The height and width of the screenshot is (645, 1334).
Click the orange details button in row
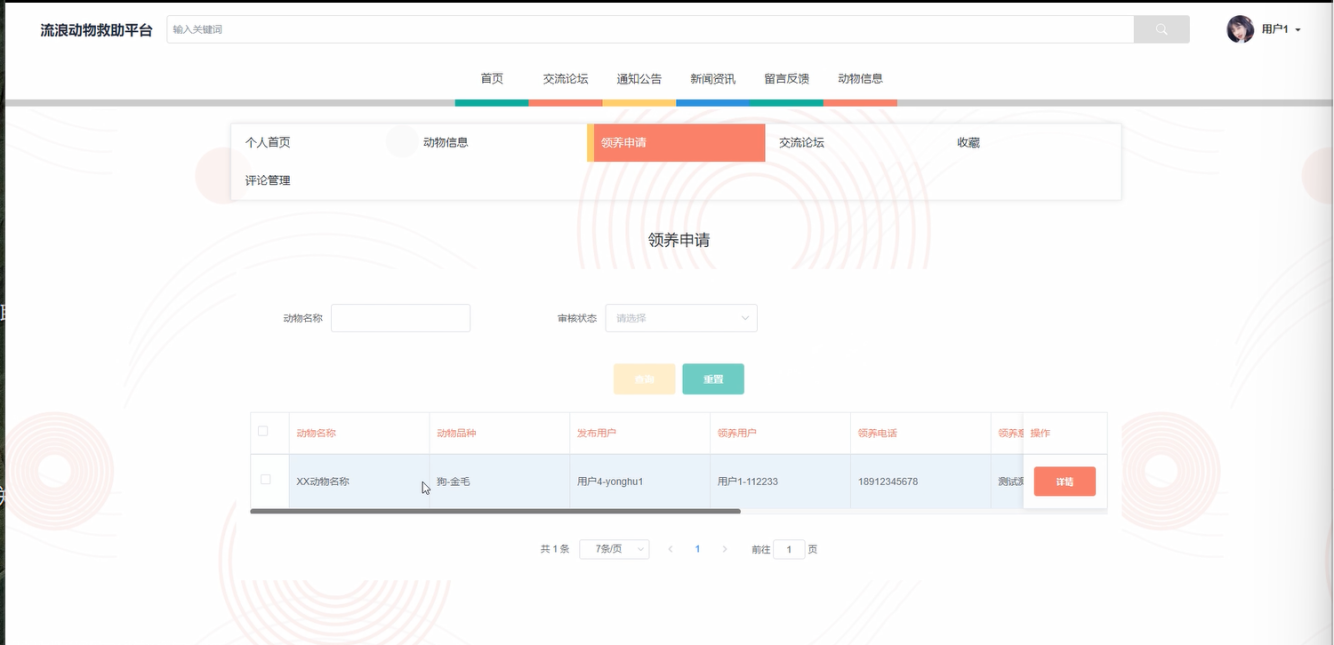point(1064,481)
